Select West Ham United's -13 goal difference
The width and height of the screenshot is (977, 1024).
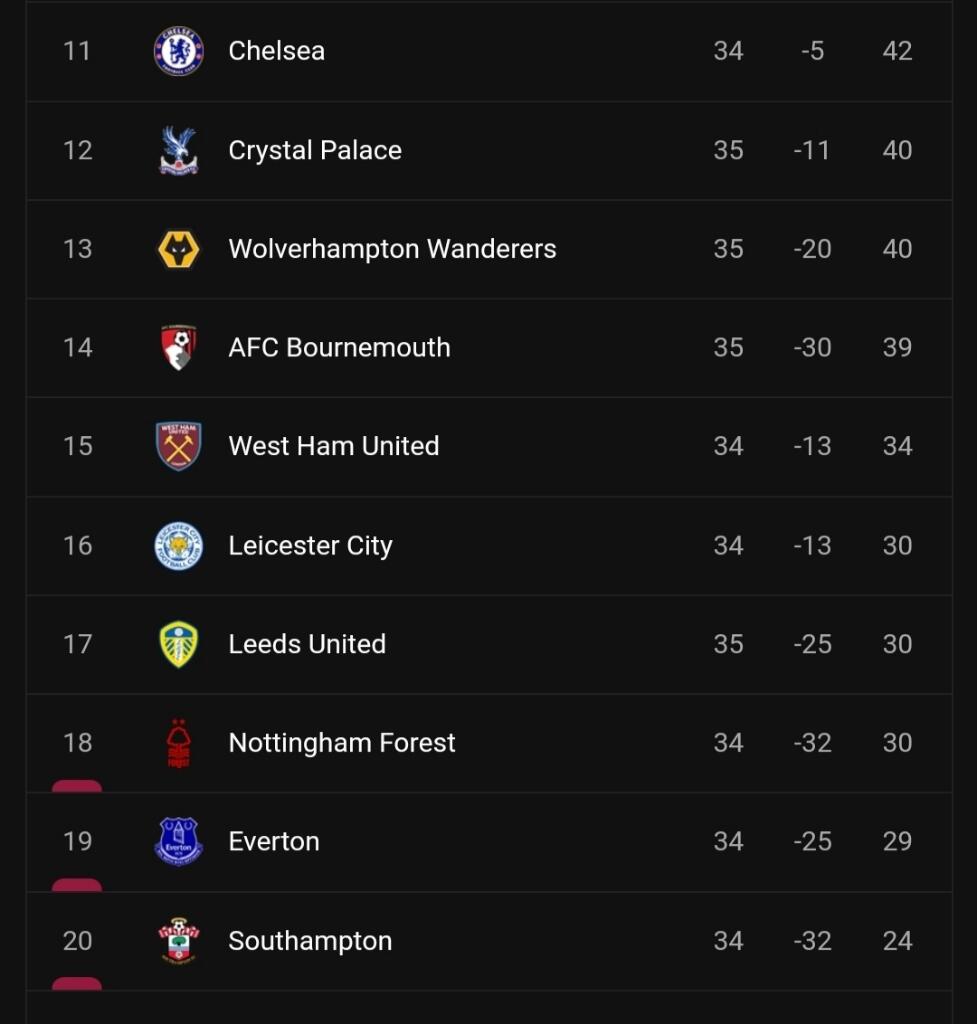[x=812, y=446]
